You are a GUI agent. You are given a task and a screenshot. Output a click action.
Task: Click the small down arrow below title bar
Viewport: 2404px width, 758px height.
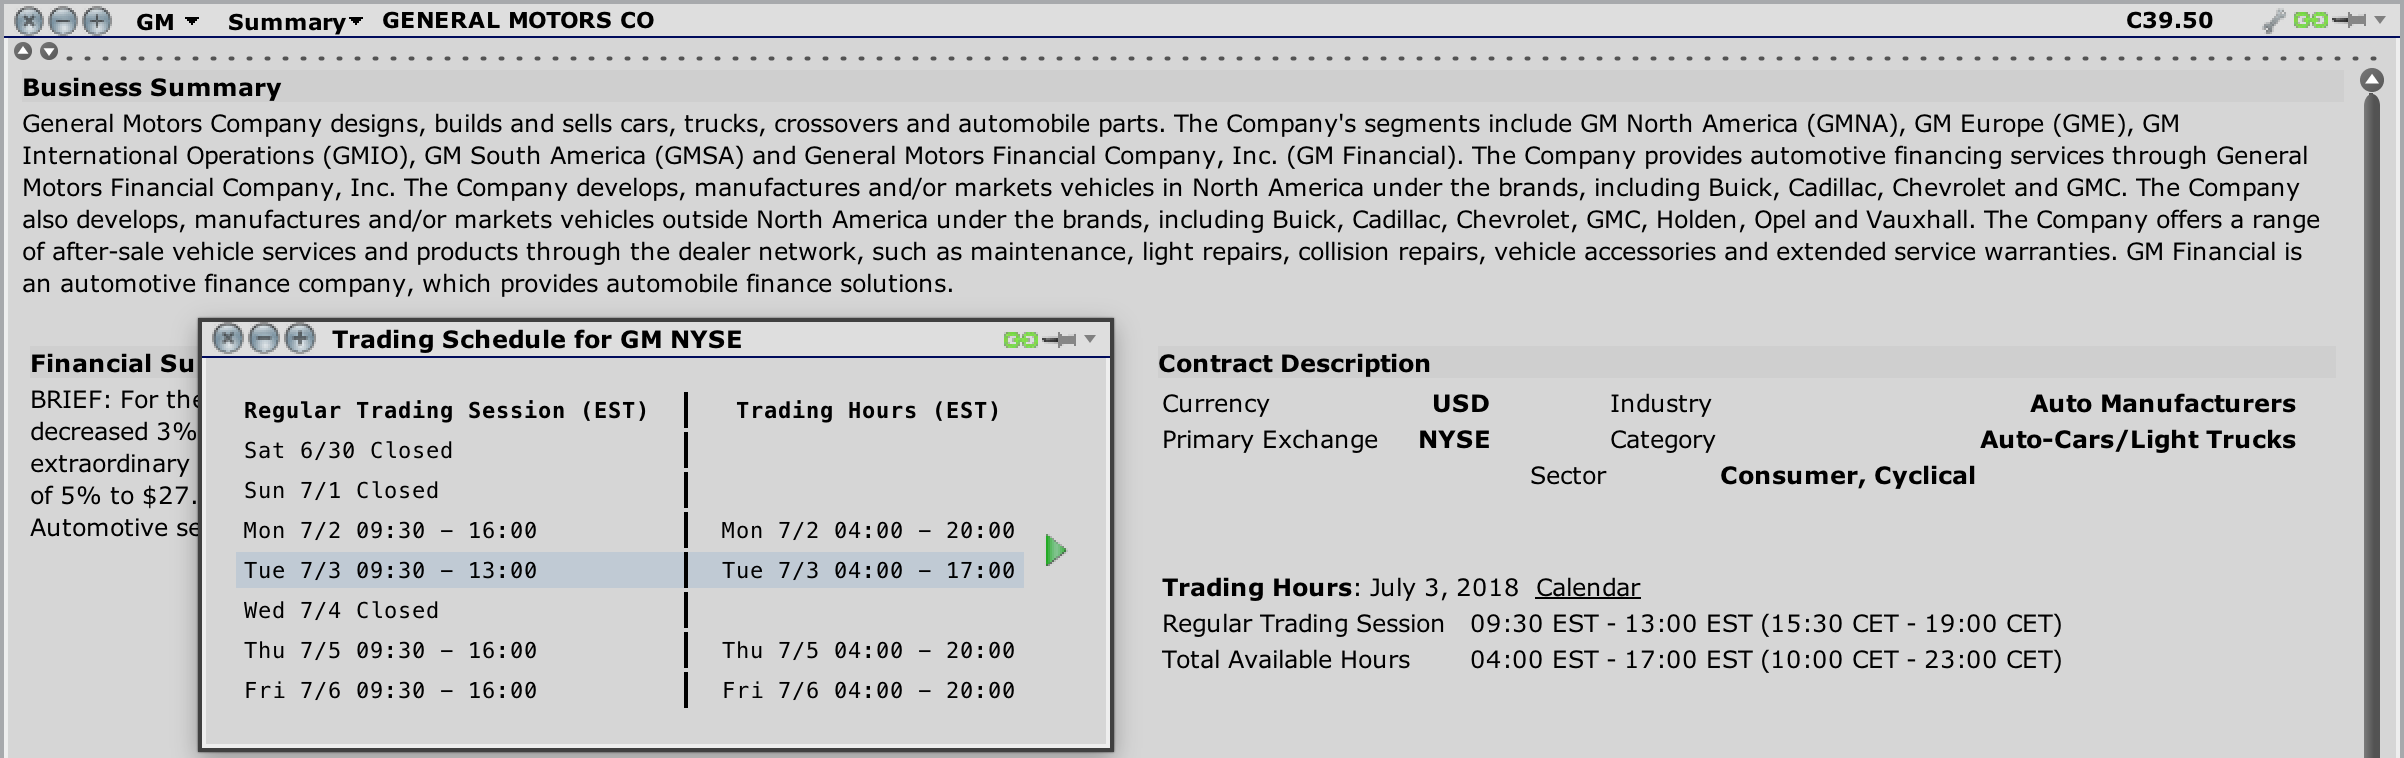(x=48, y=51)
